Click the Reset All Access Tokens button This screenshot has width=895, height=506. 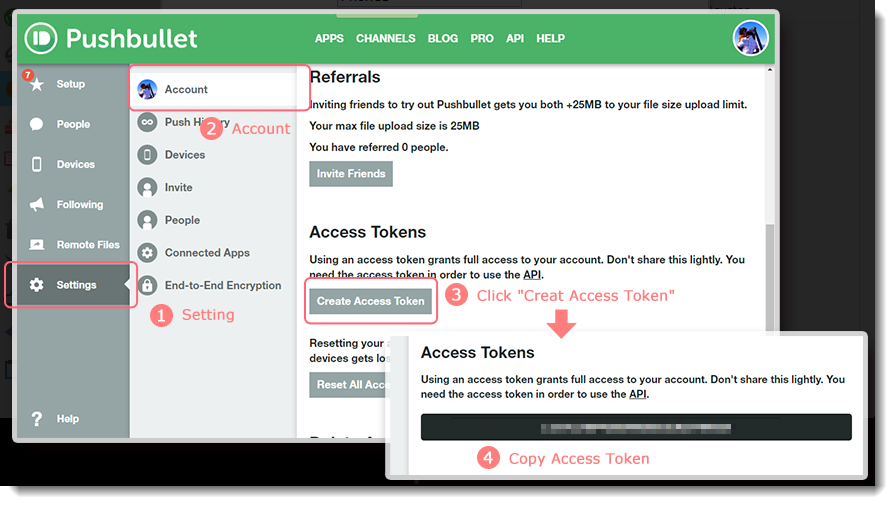pyautogui.click(x=349, y=385)
